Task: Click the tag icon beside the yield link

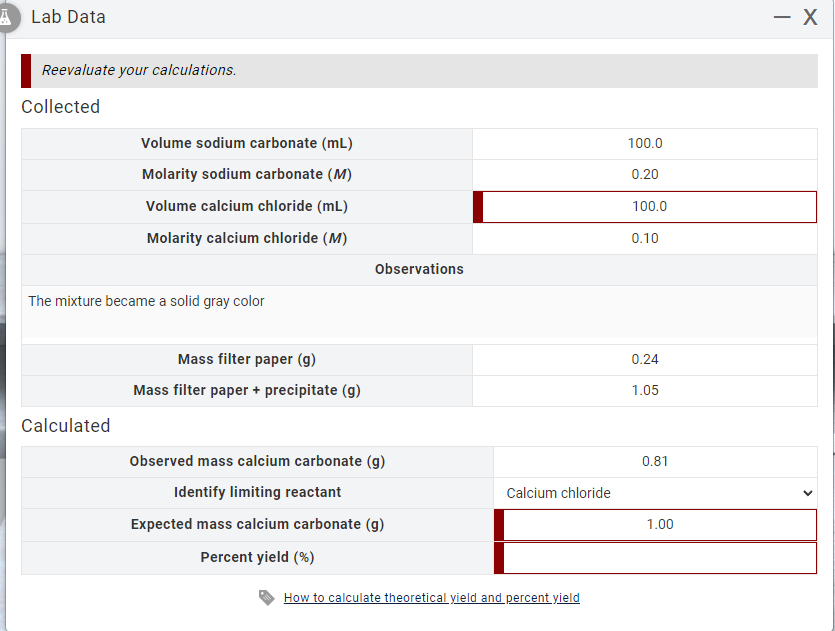Action: point(266,597)
